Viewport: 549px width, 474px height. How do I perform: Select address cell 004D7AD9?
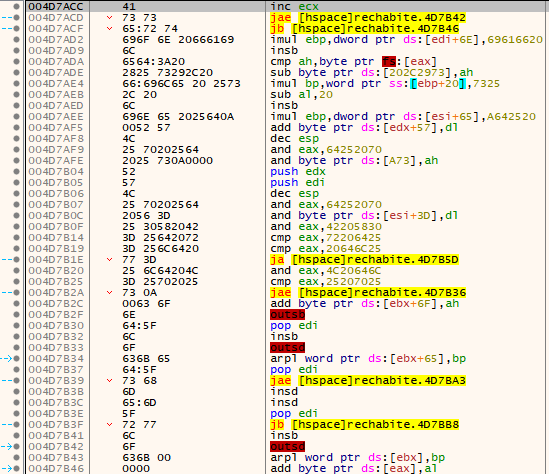point(56,50)
